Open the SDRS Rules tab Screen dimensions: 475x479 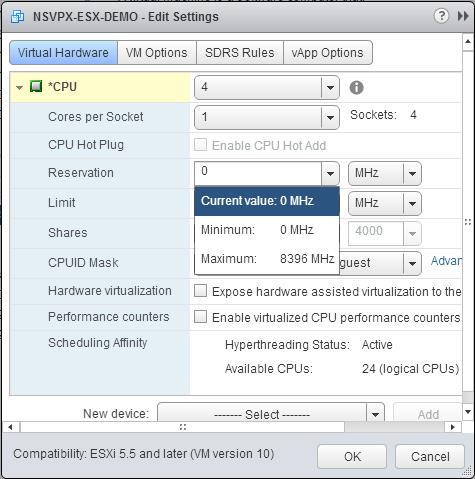click(x=240, y=53)
